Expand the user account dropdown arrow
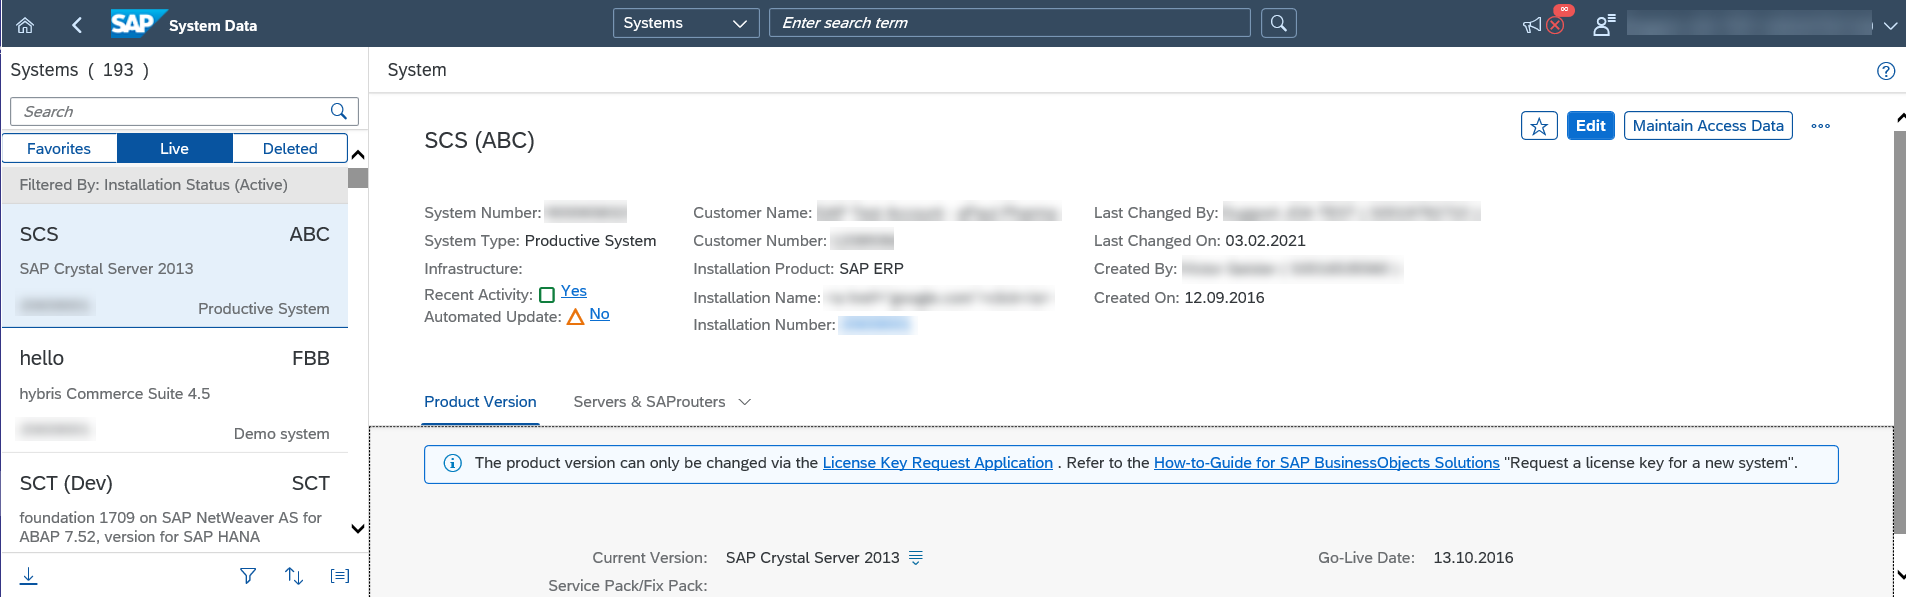This screenshot has width=1906, height=597. pos(1890,26)
